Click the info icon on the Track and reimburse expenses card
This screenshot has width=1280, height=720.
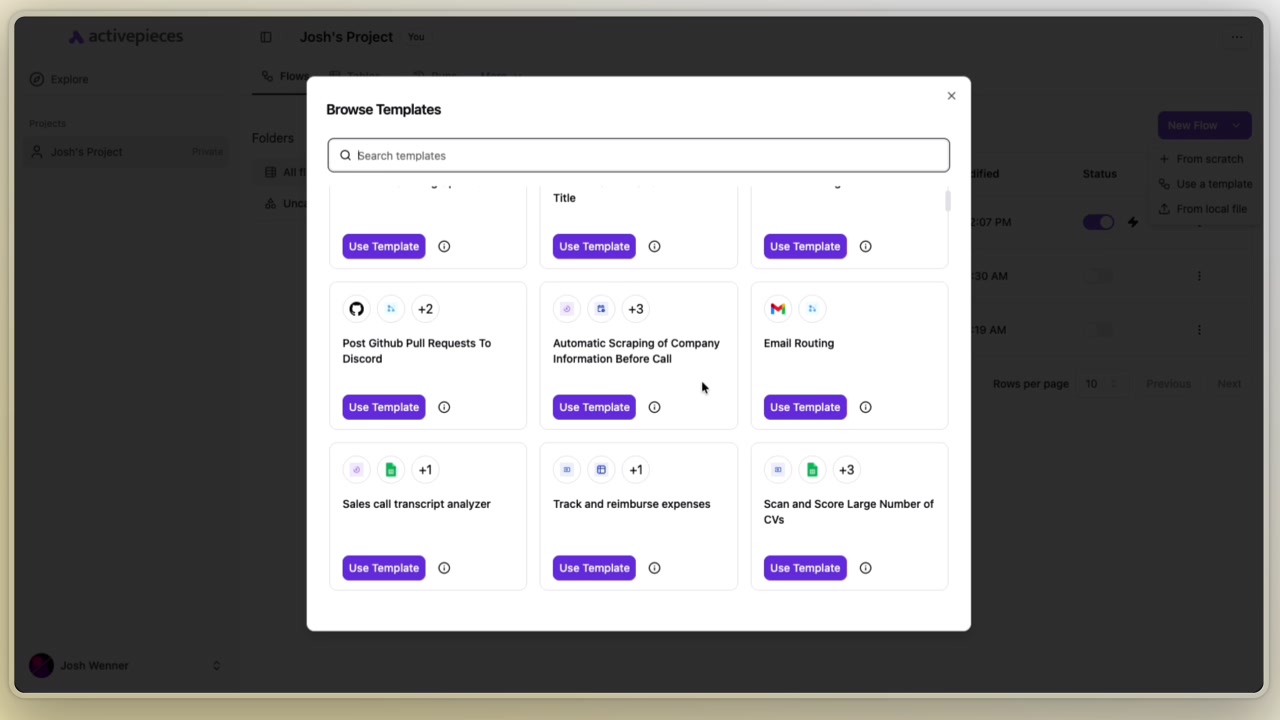[654, 567]
